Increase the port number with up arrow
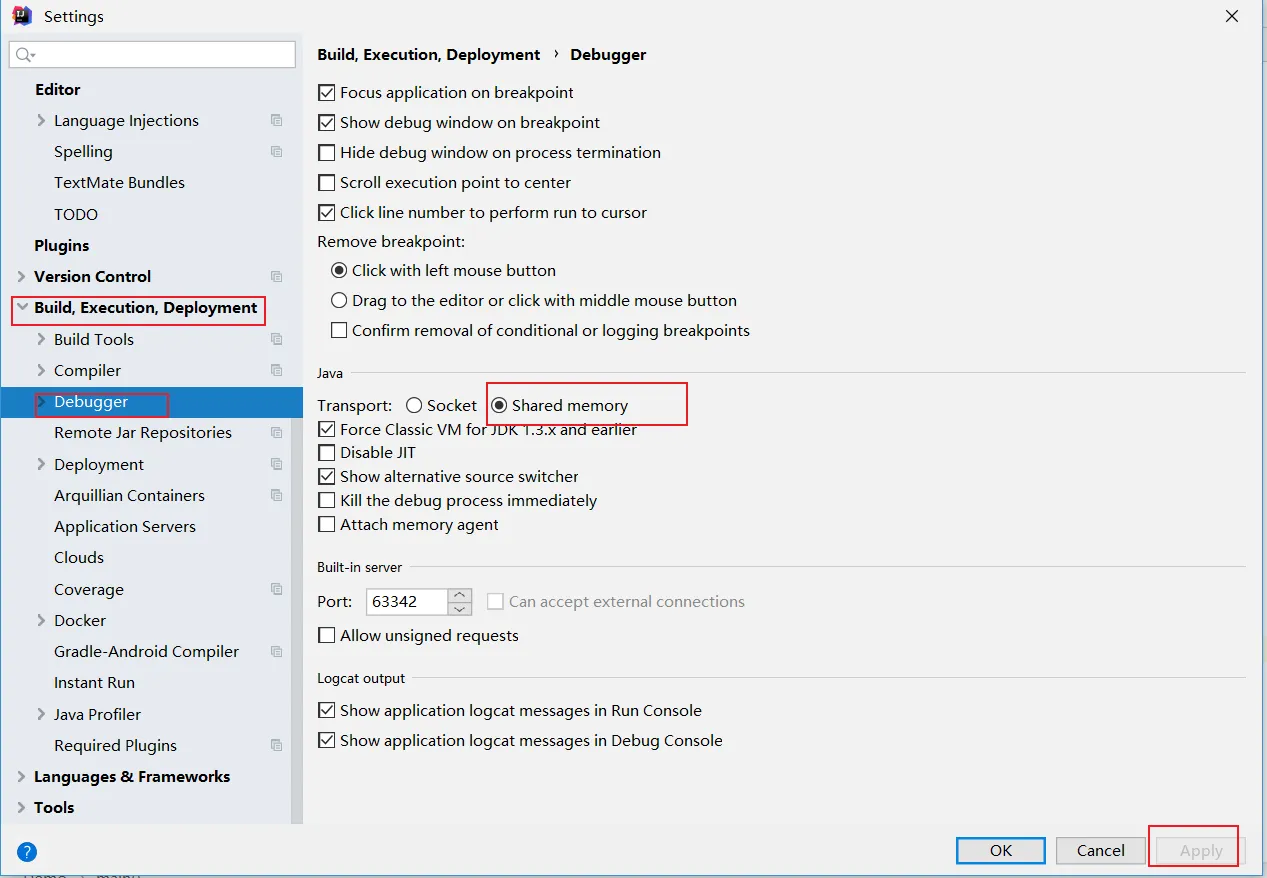This screenshot has width=1267, height=878. point(460,595)
